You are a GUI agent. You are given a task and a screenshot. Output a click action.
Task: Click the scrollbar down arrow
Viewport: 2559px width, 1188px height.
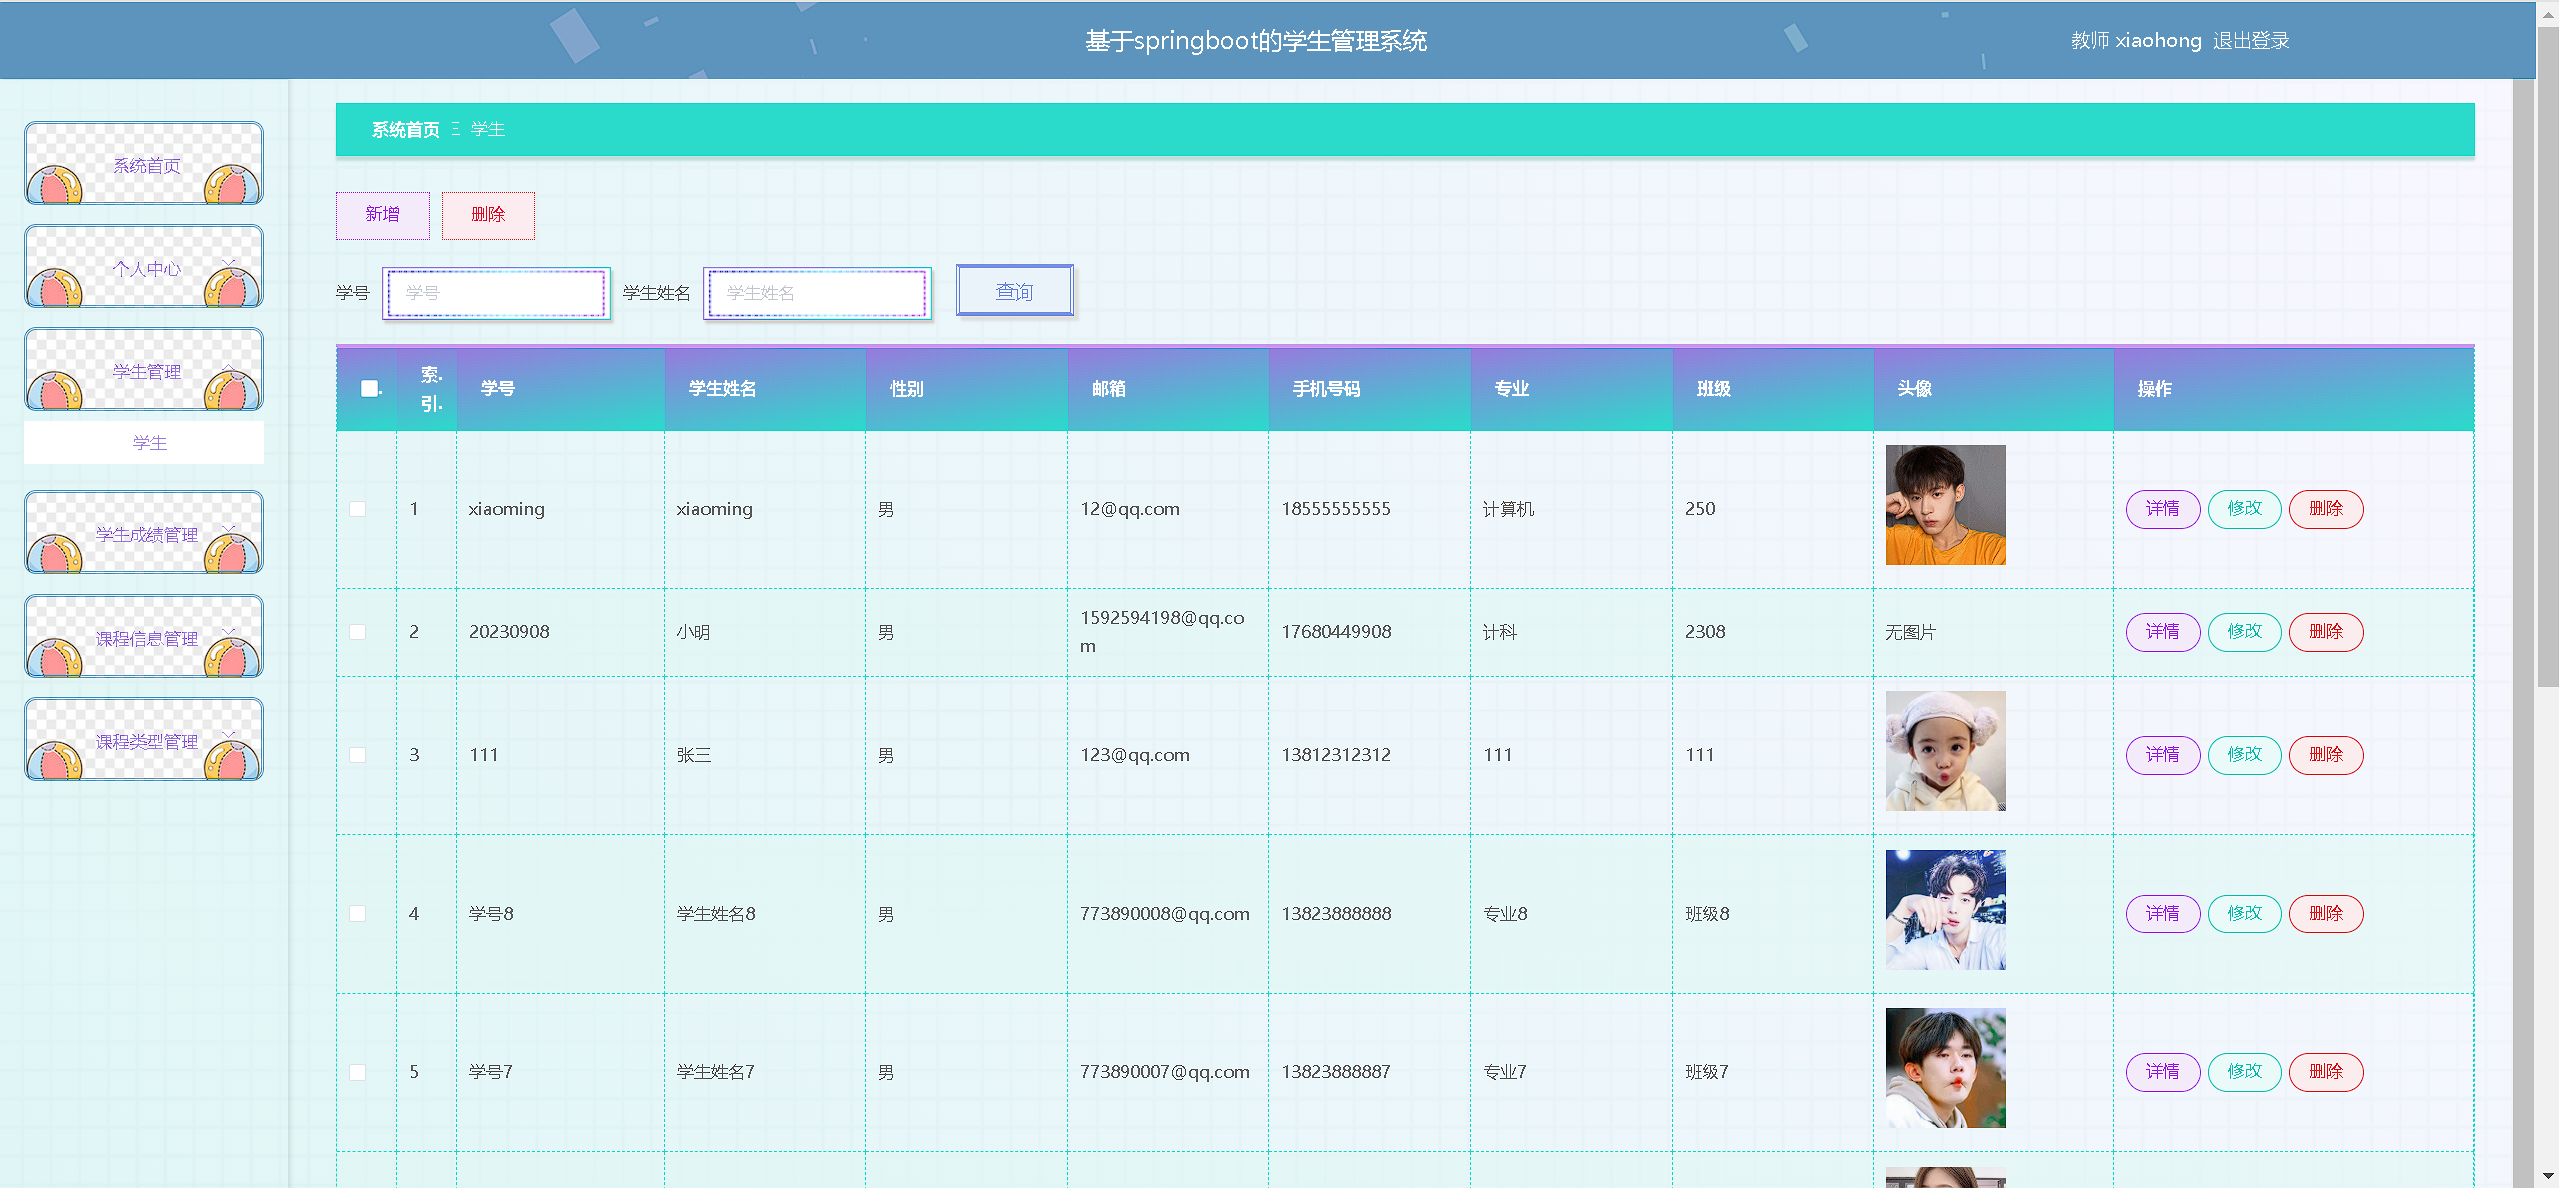click(2548, 1176)
